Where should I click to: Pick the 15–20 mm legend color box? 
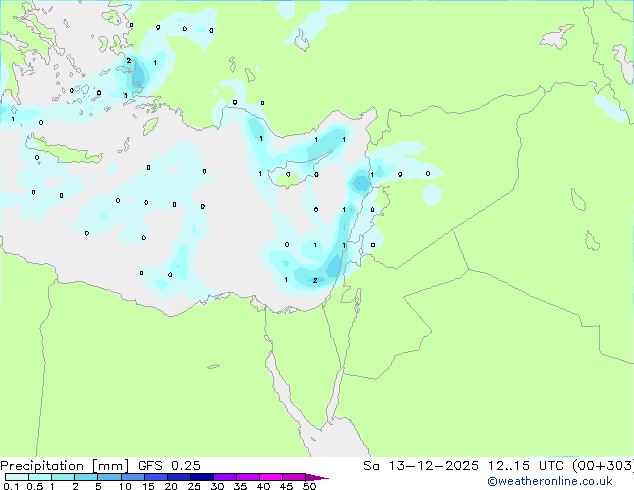point(155,477)
